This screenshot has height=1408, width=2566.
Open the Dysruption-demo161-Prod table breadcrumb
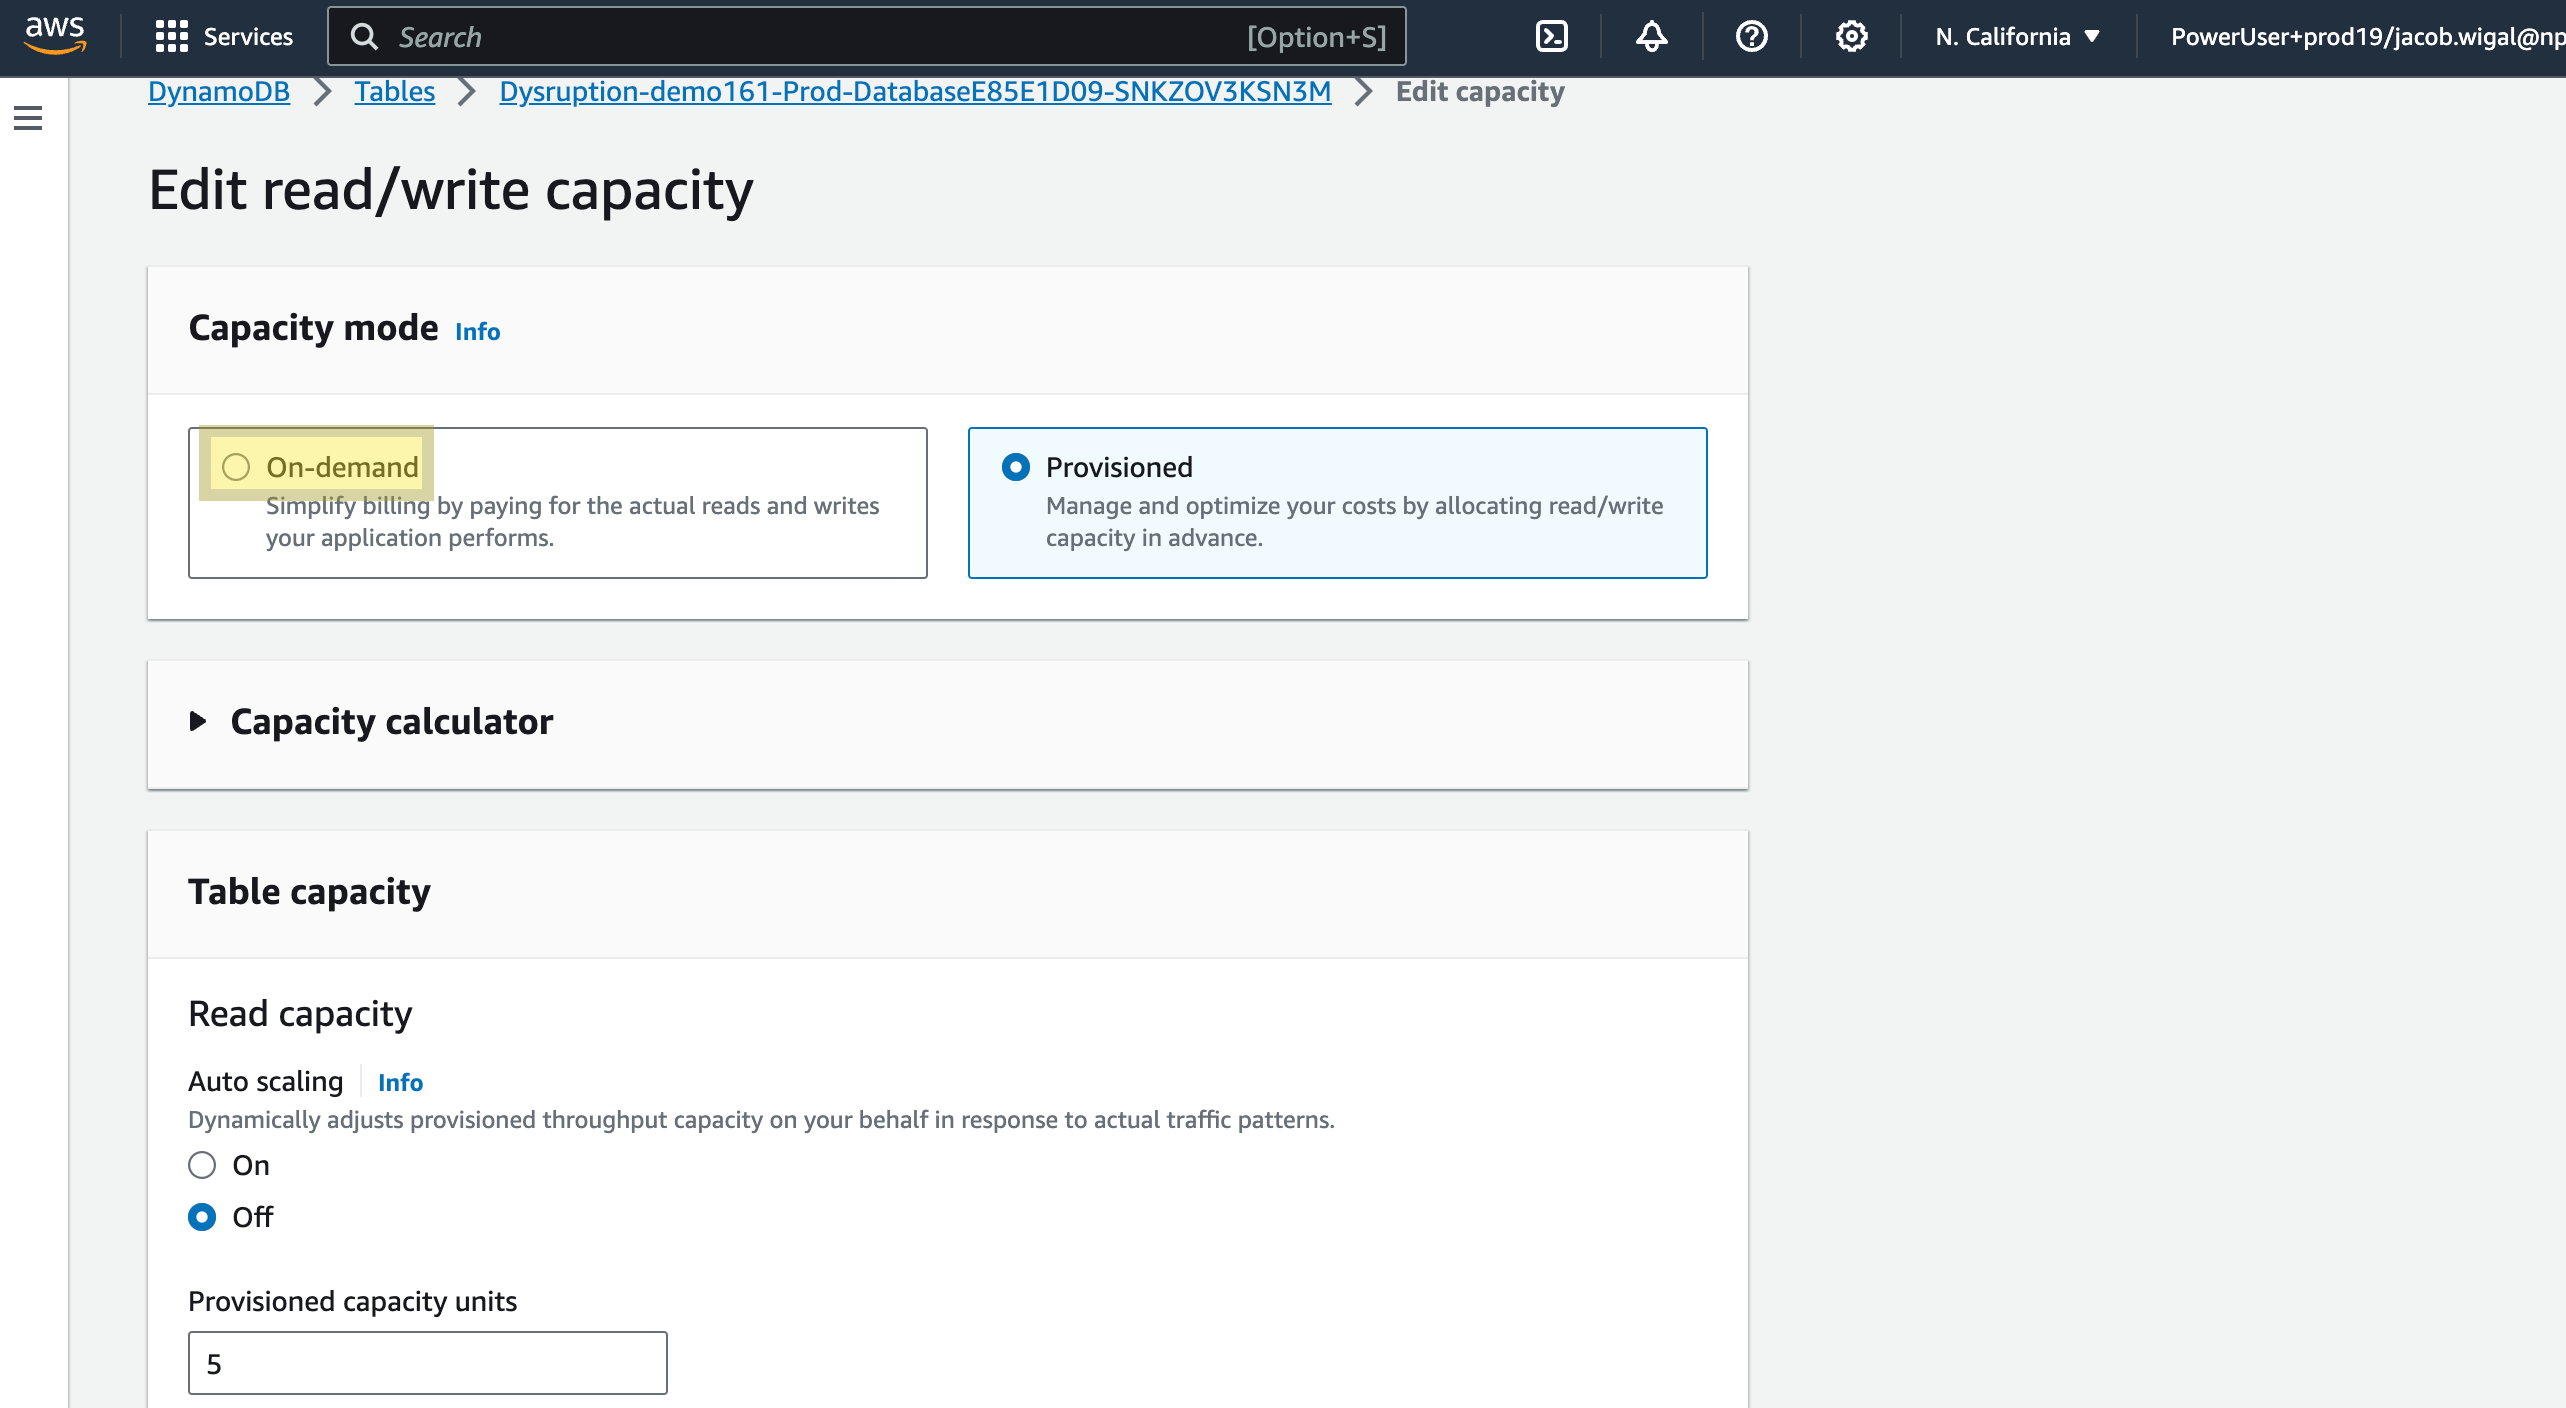tap(915, 91)
